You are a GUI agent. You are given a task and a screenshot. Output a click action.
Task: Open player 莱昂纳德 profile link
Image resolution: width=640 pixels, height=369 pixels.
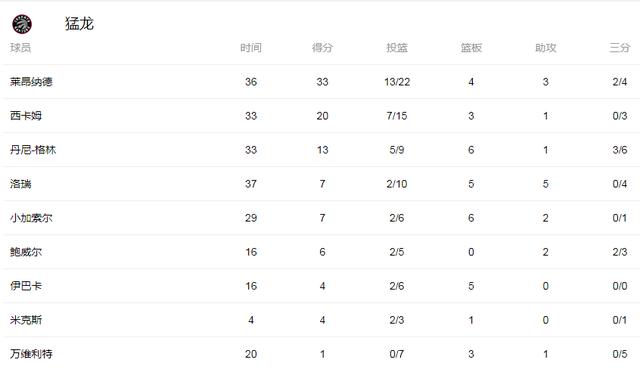31,82
